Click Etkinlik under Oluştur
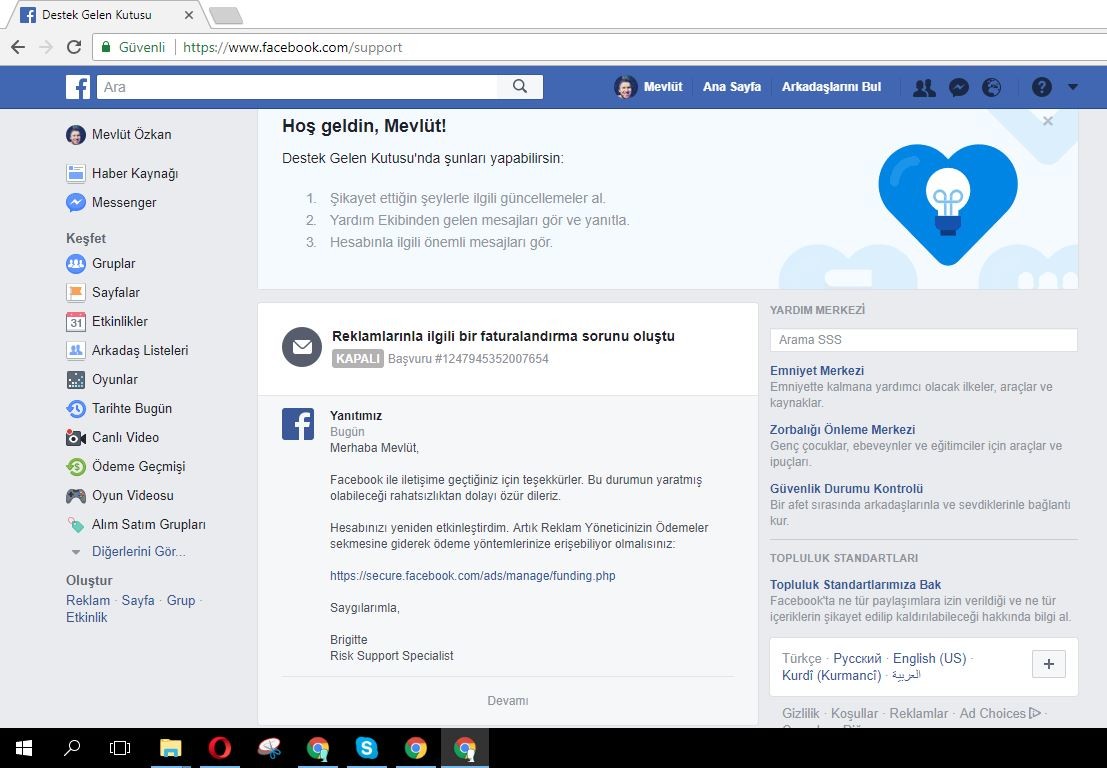This screenshot has height=768, width=1107. (87, 618)
